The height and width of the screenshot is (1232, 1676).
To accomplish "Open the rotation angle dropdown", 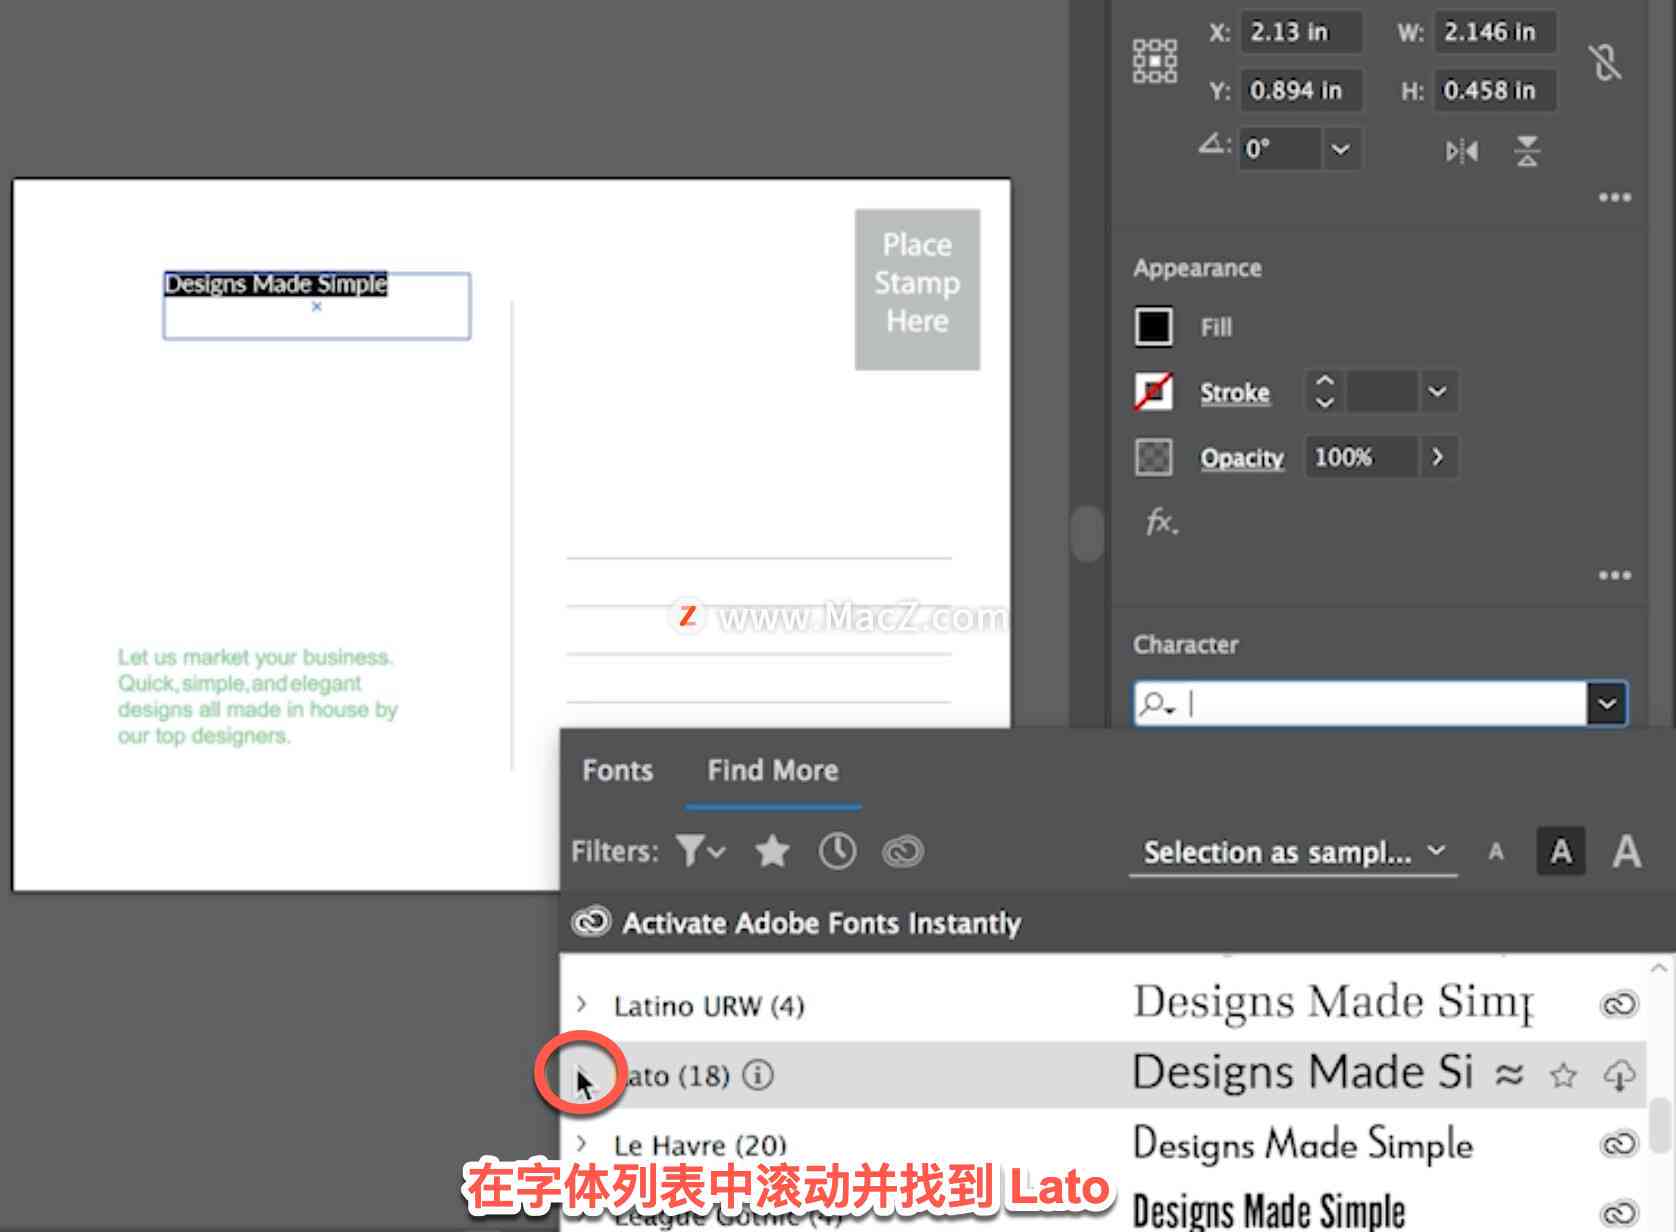I will (x=1340, y=149).
